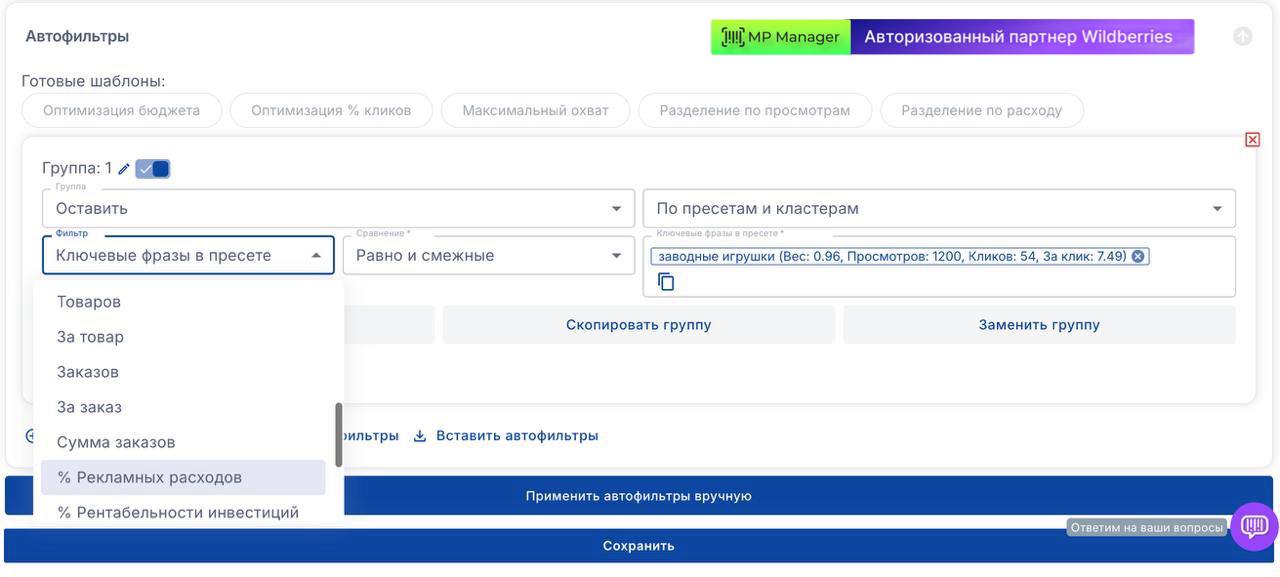
Task: Toggle the Группа 1 enable switch
Action: (153, 169)
